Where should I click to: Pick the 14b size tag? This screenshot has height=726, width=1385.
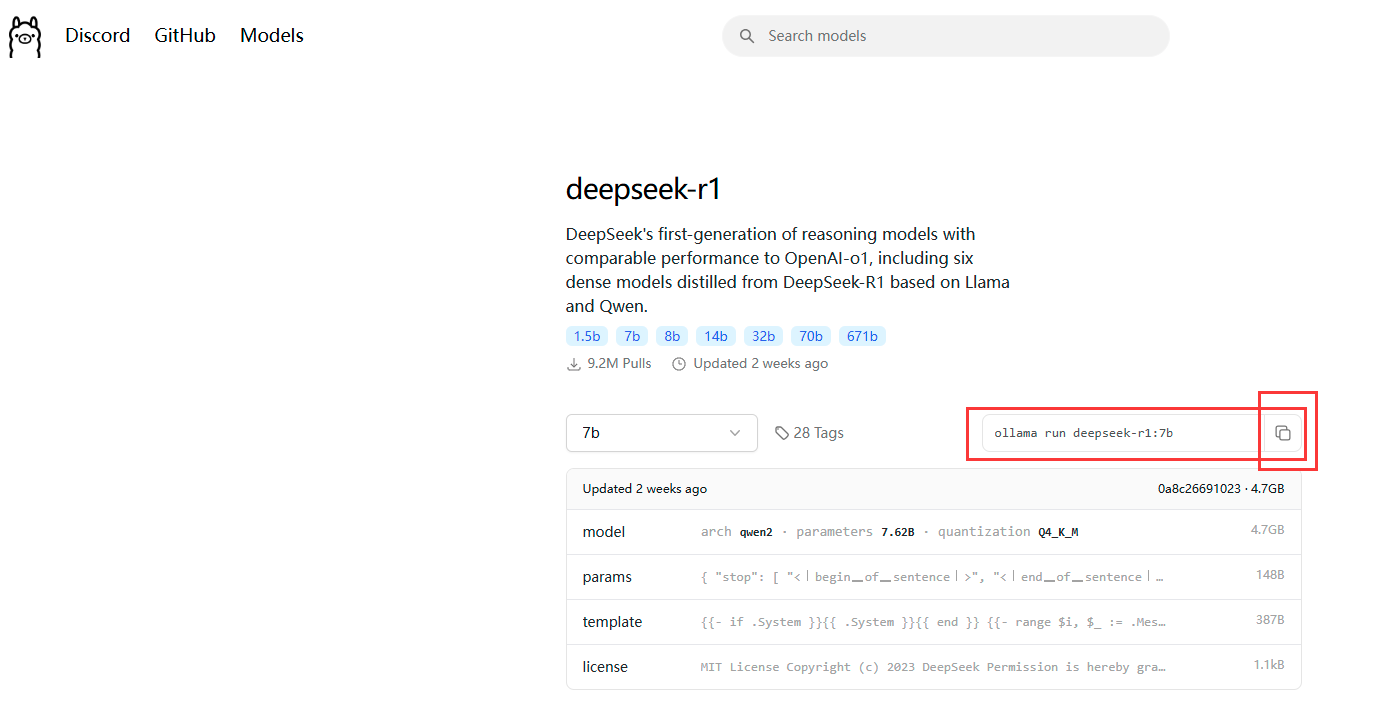coord(715,336)
